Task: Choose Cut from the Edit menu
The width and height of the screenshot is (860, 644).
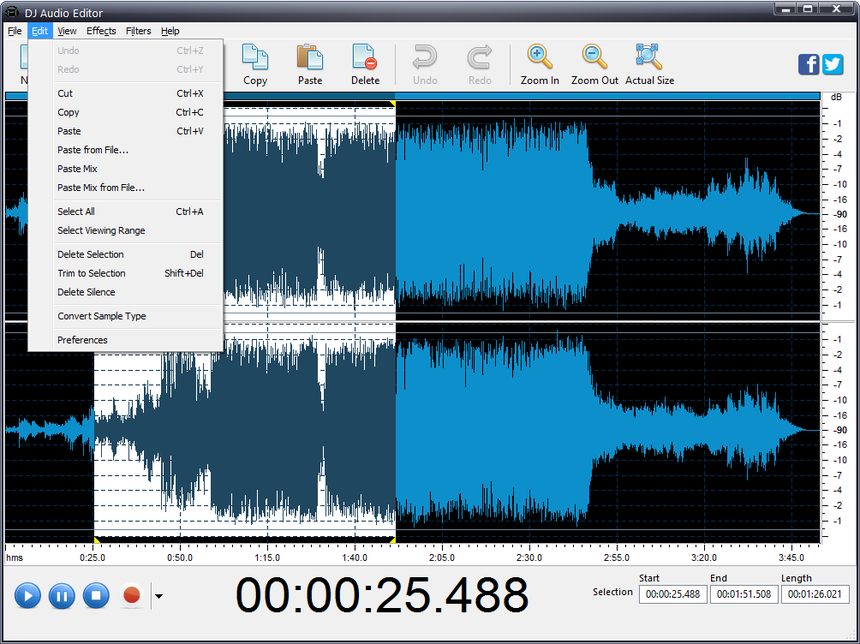Action: (126, 93)
